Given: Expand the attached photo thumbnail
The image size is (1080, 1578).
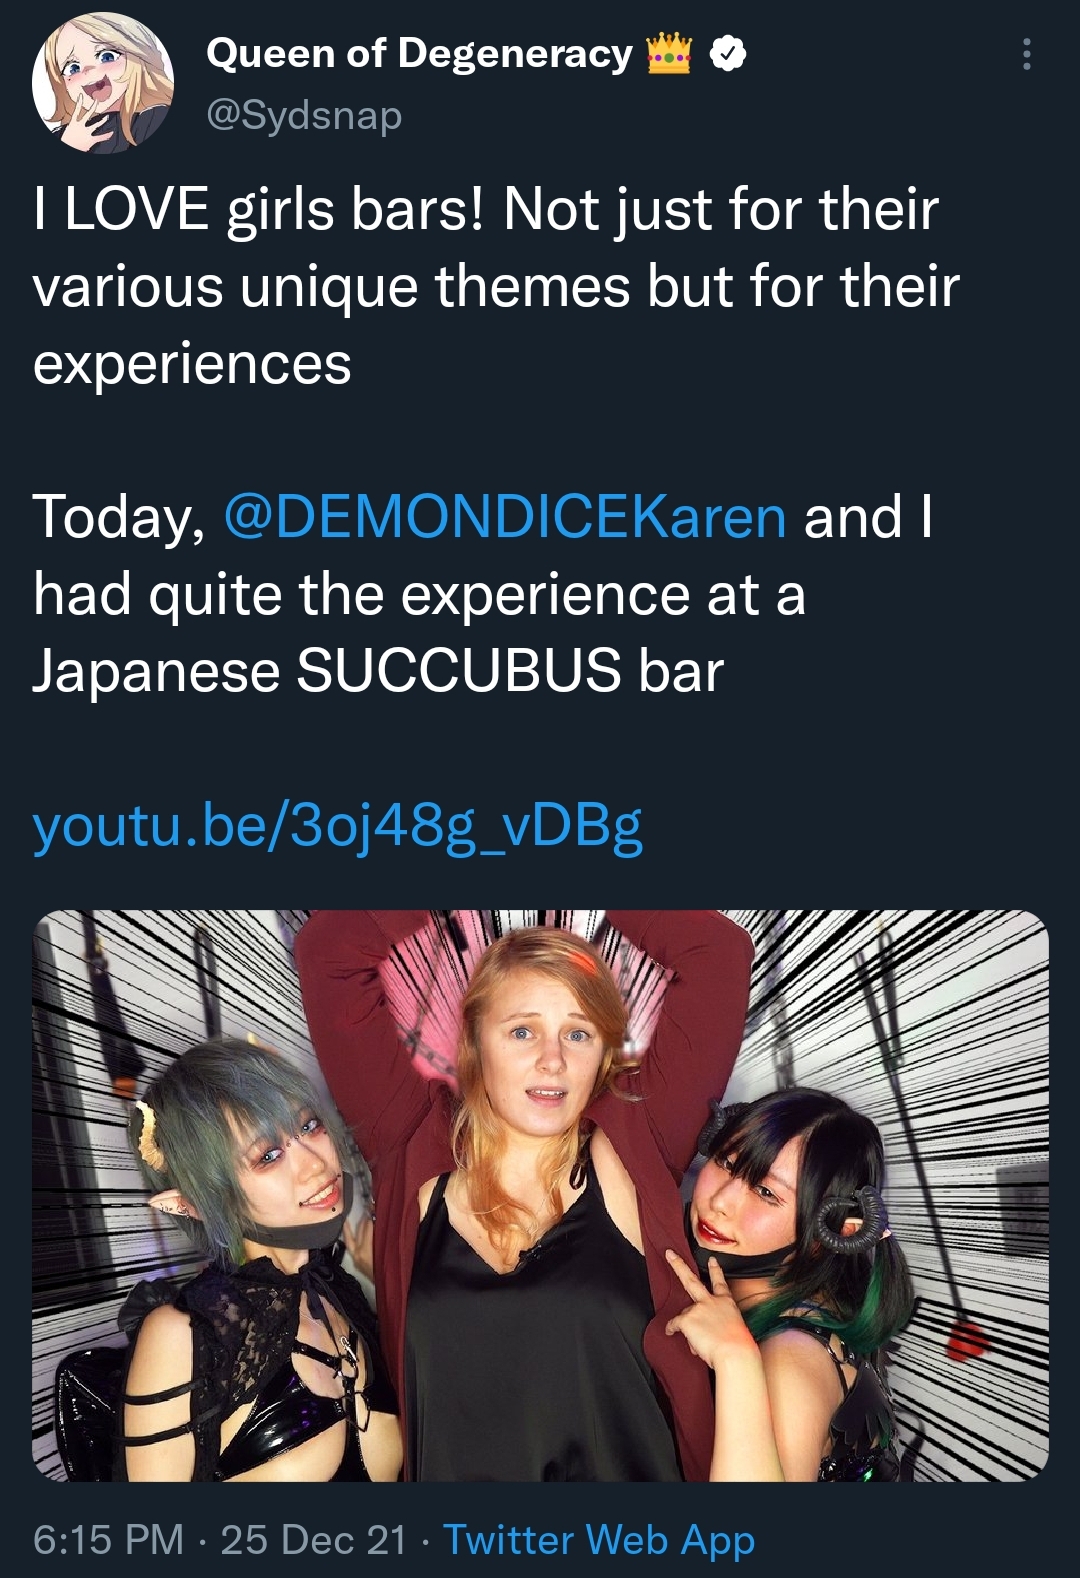Looking at the screenshot, I should tap(540, 1196).
